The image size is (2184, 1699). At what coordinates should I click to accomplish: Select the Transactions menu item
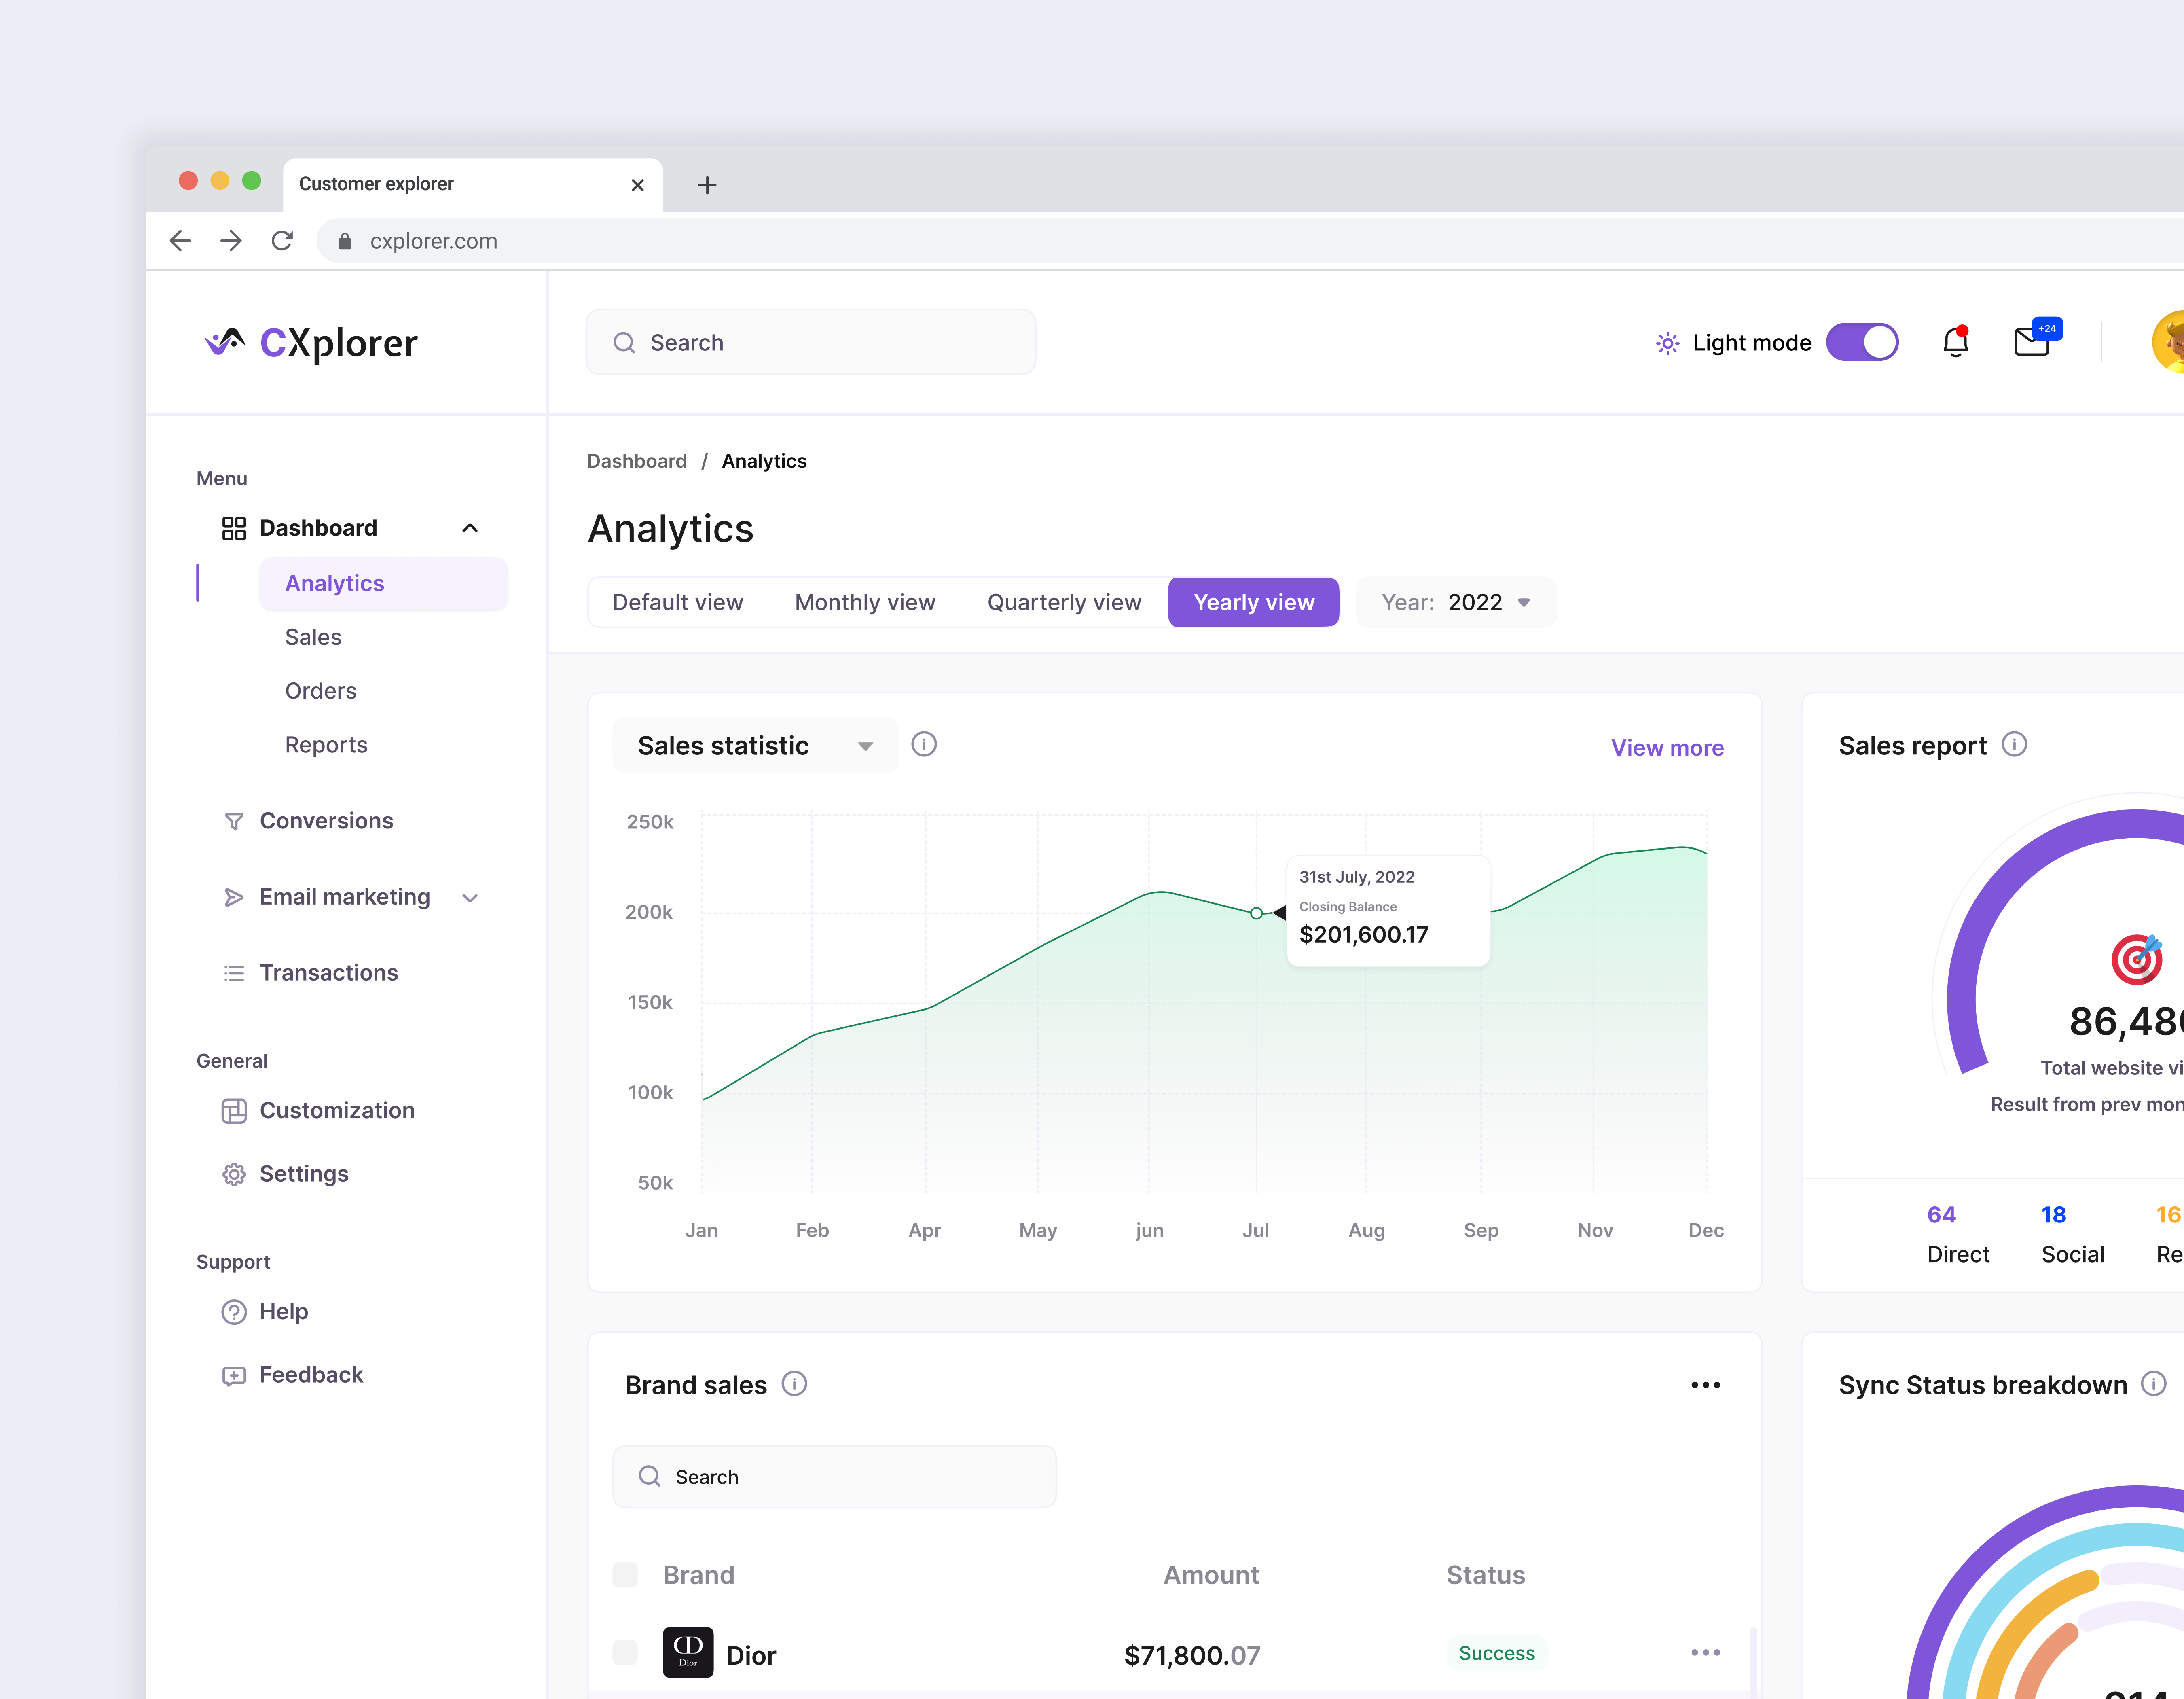tap(328, 972)
